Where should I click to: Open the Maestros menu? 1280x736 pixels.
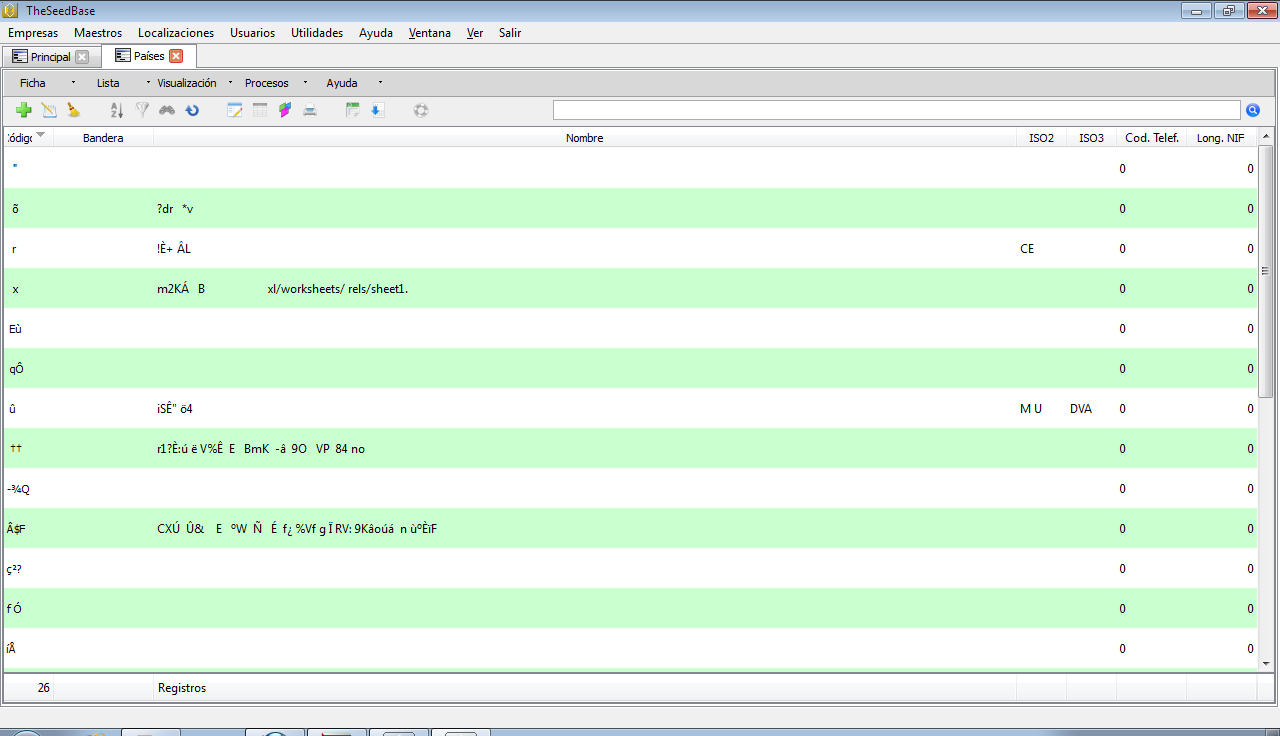click(x=98, y=33)
